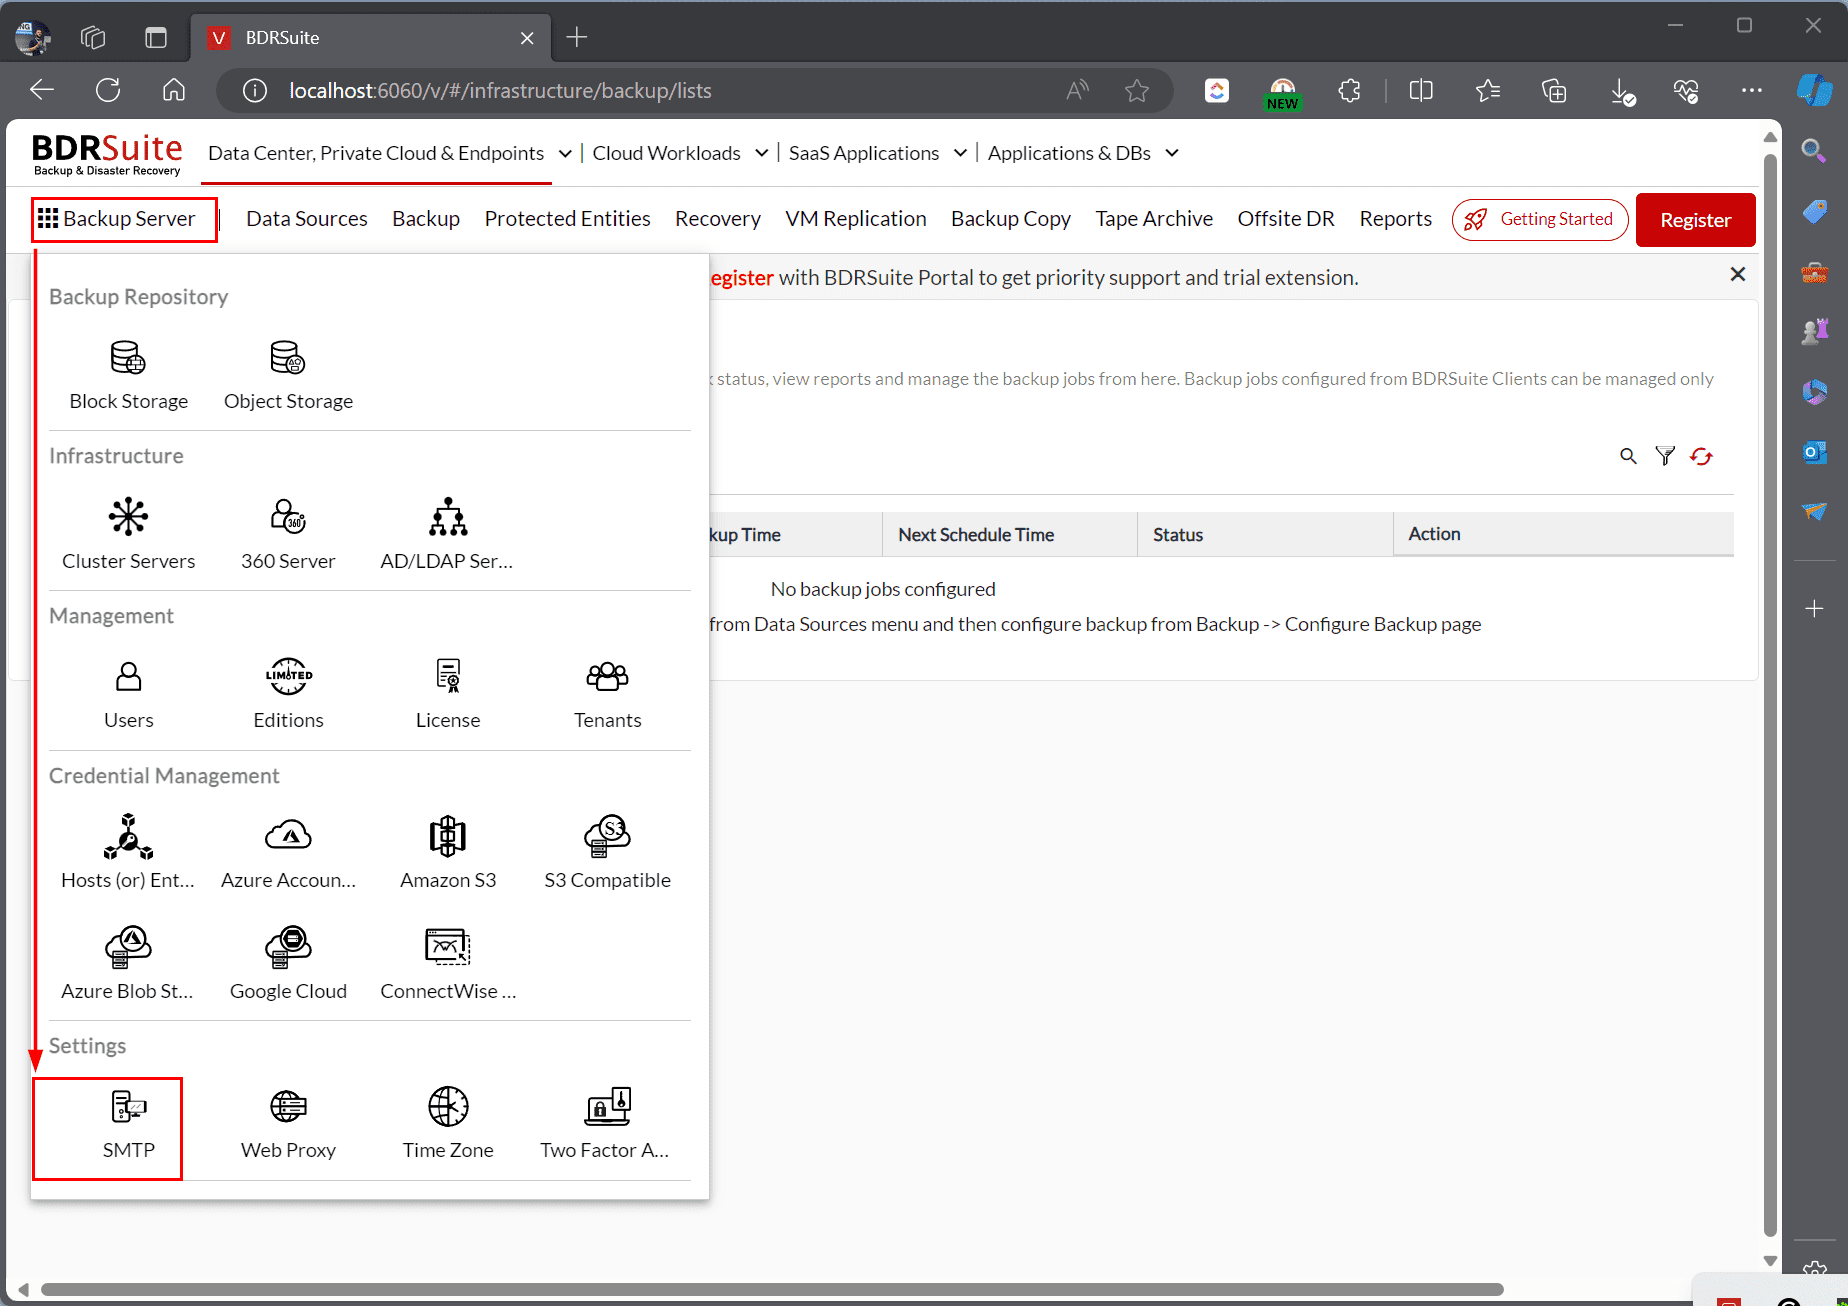
Task: Open License page
Action: coord(448,695)
